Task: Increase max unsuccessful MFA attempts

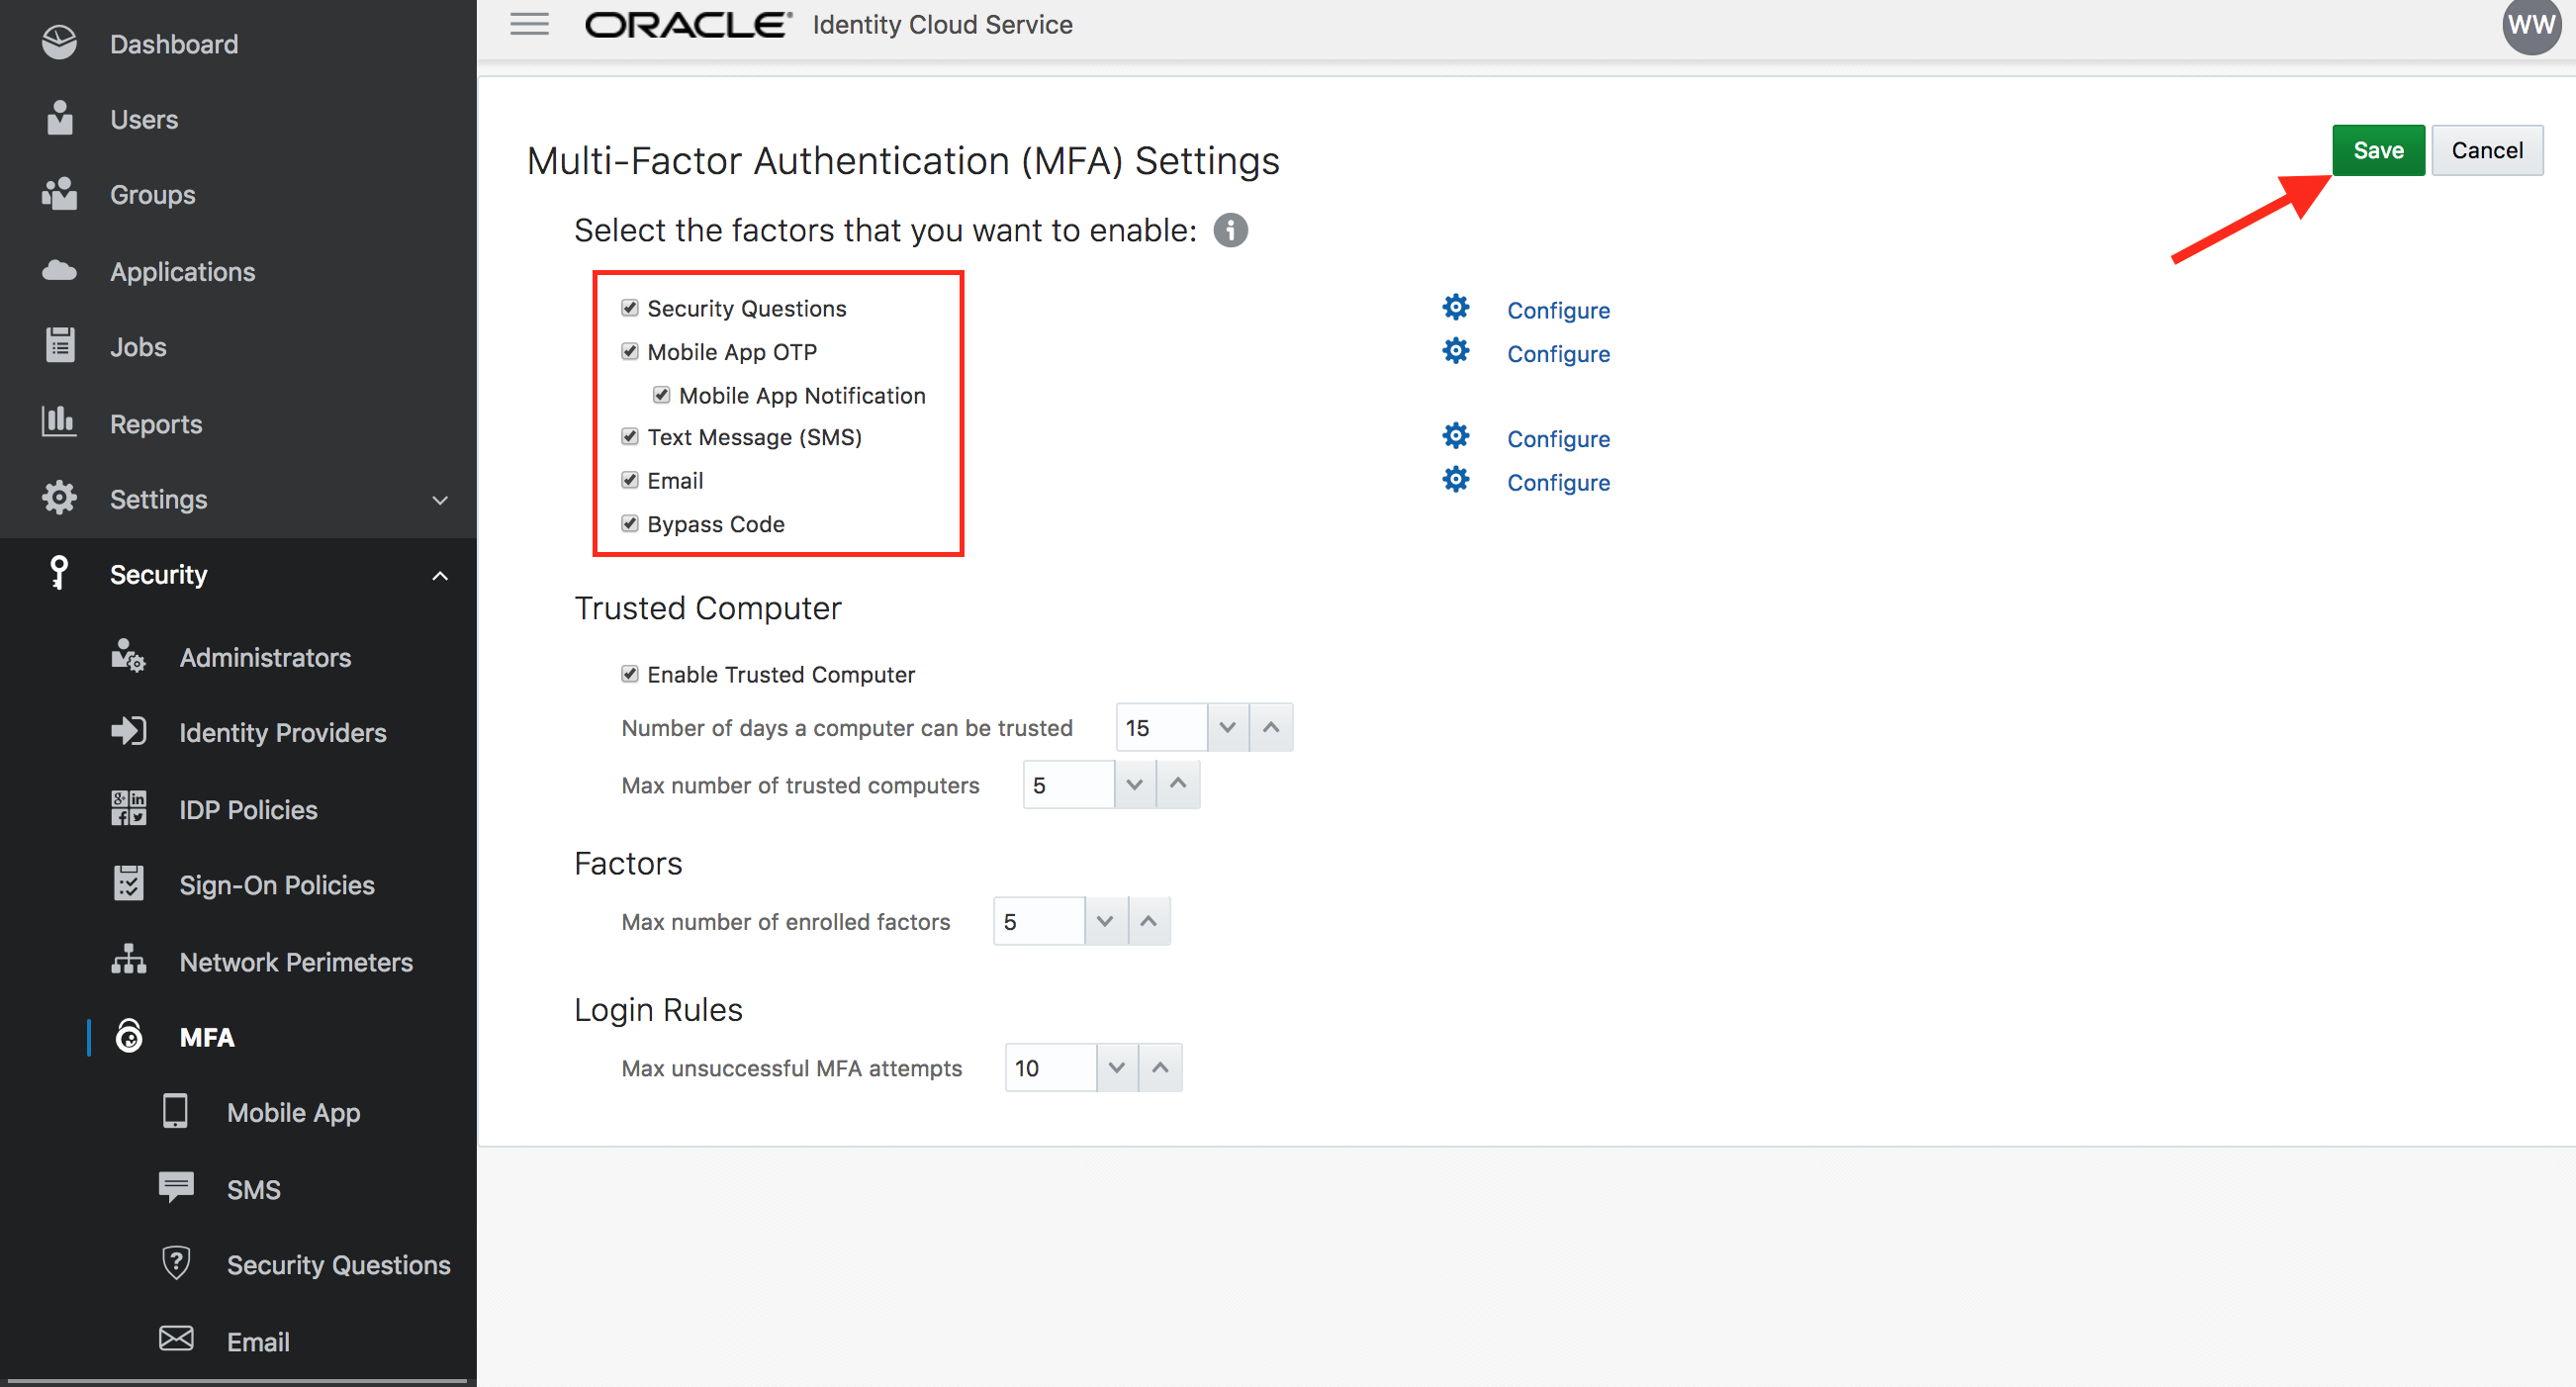Action: (1160, 1068)
